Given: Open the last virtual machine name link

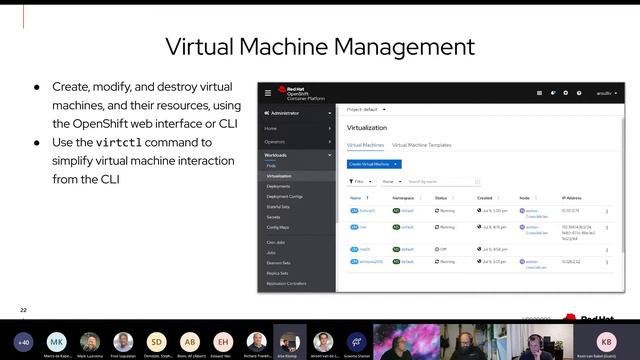Looking at the screenshot, I should click(371, 262).
